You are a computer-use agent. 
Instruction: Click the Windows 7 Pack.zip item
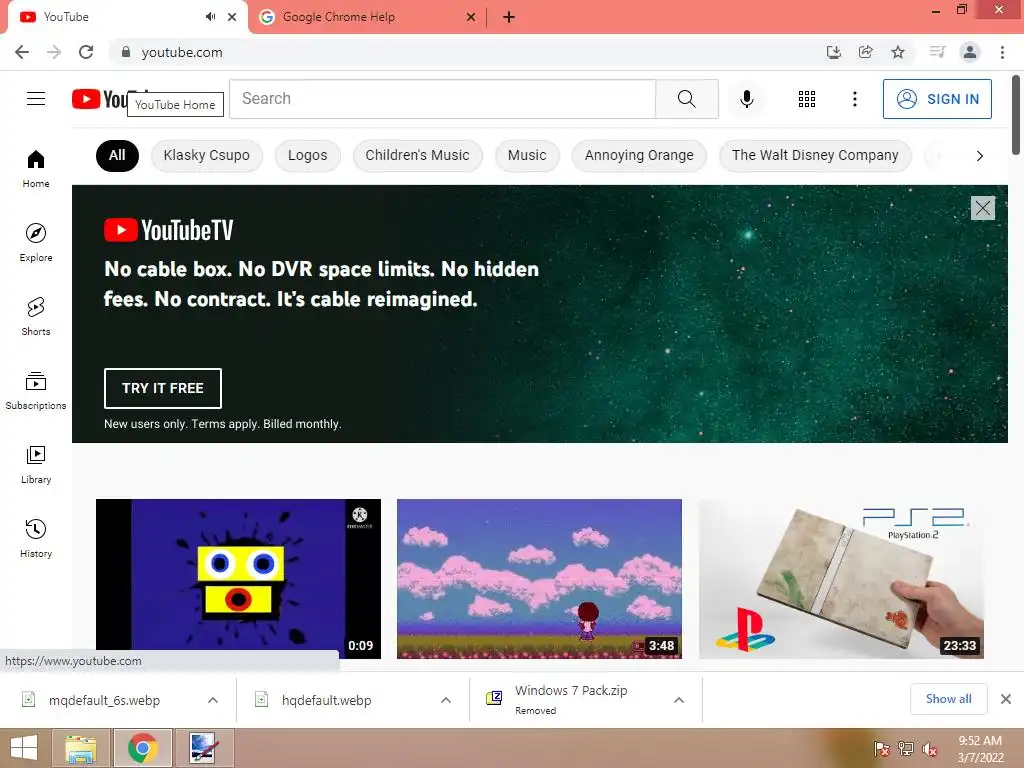[571, 699]
